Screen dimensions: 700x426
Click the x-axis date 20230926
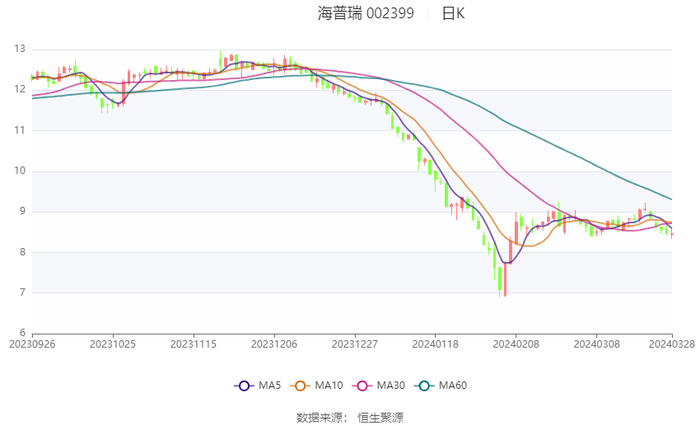(x=32, y=344)
